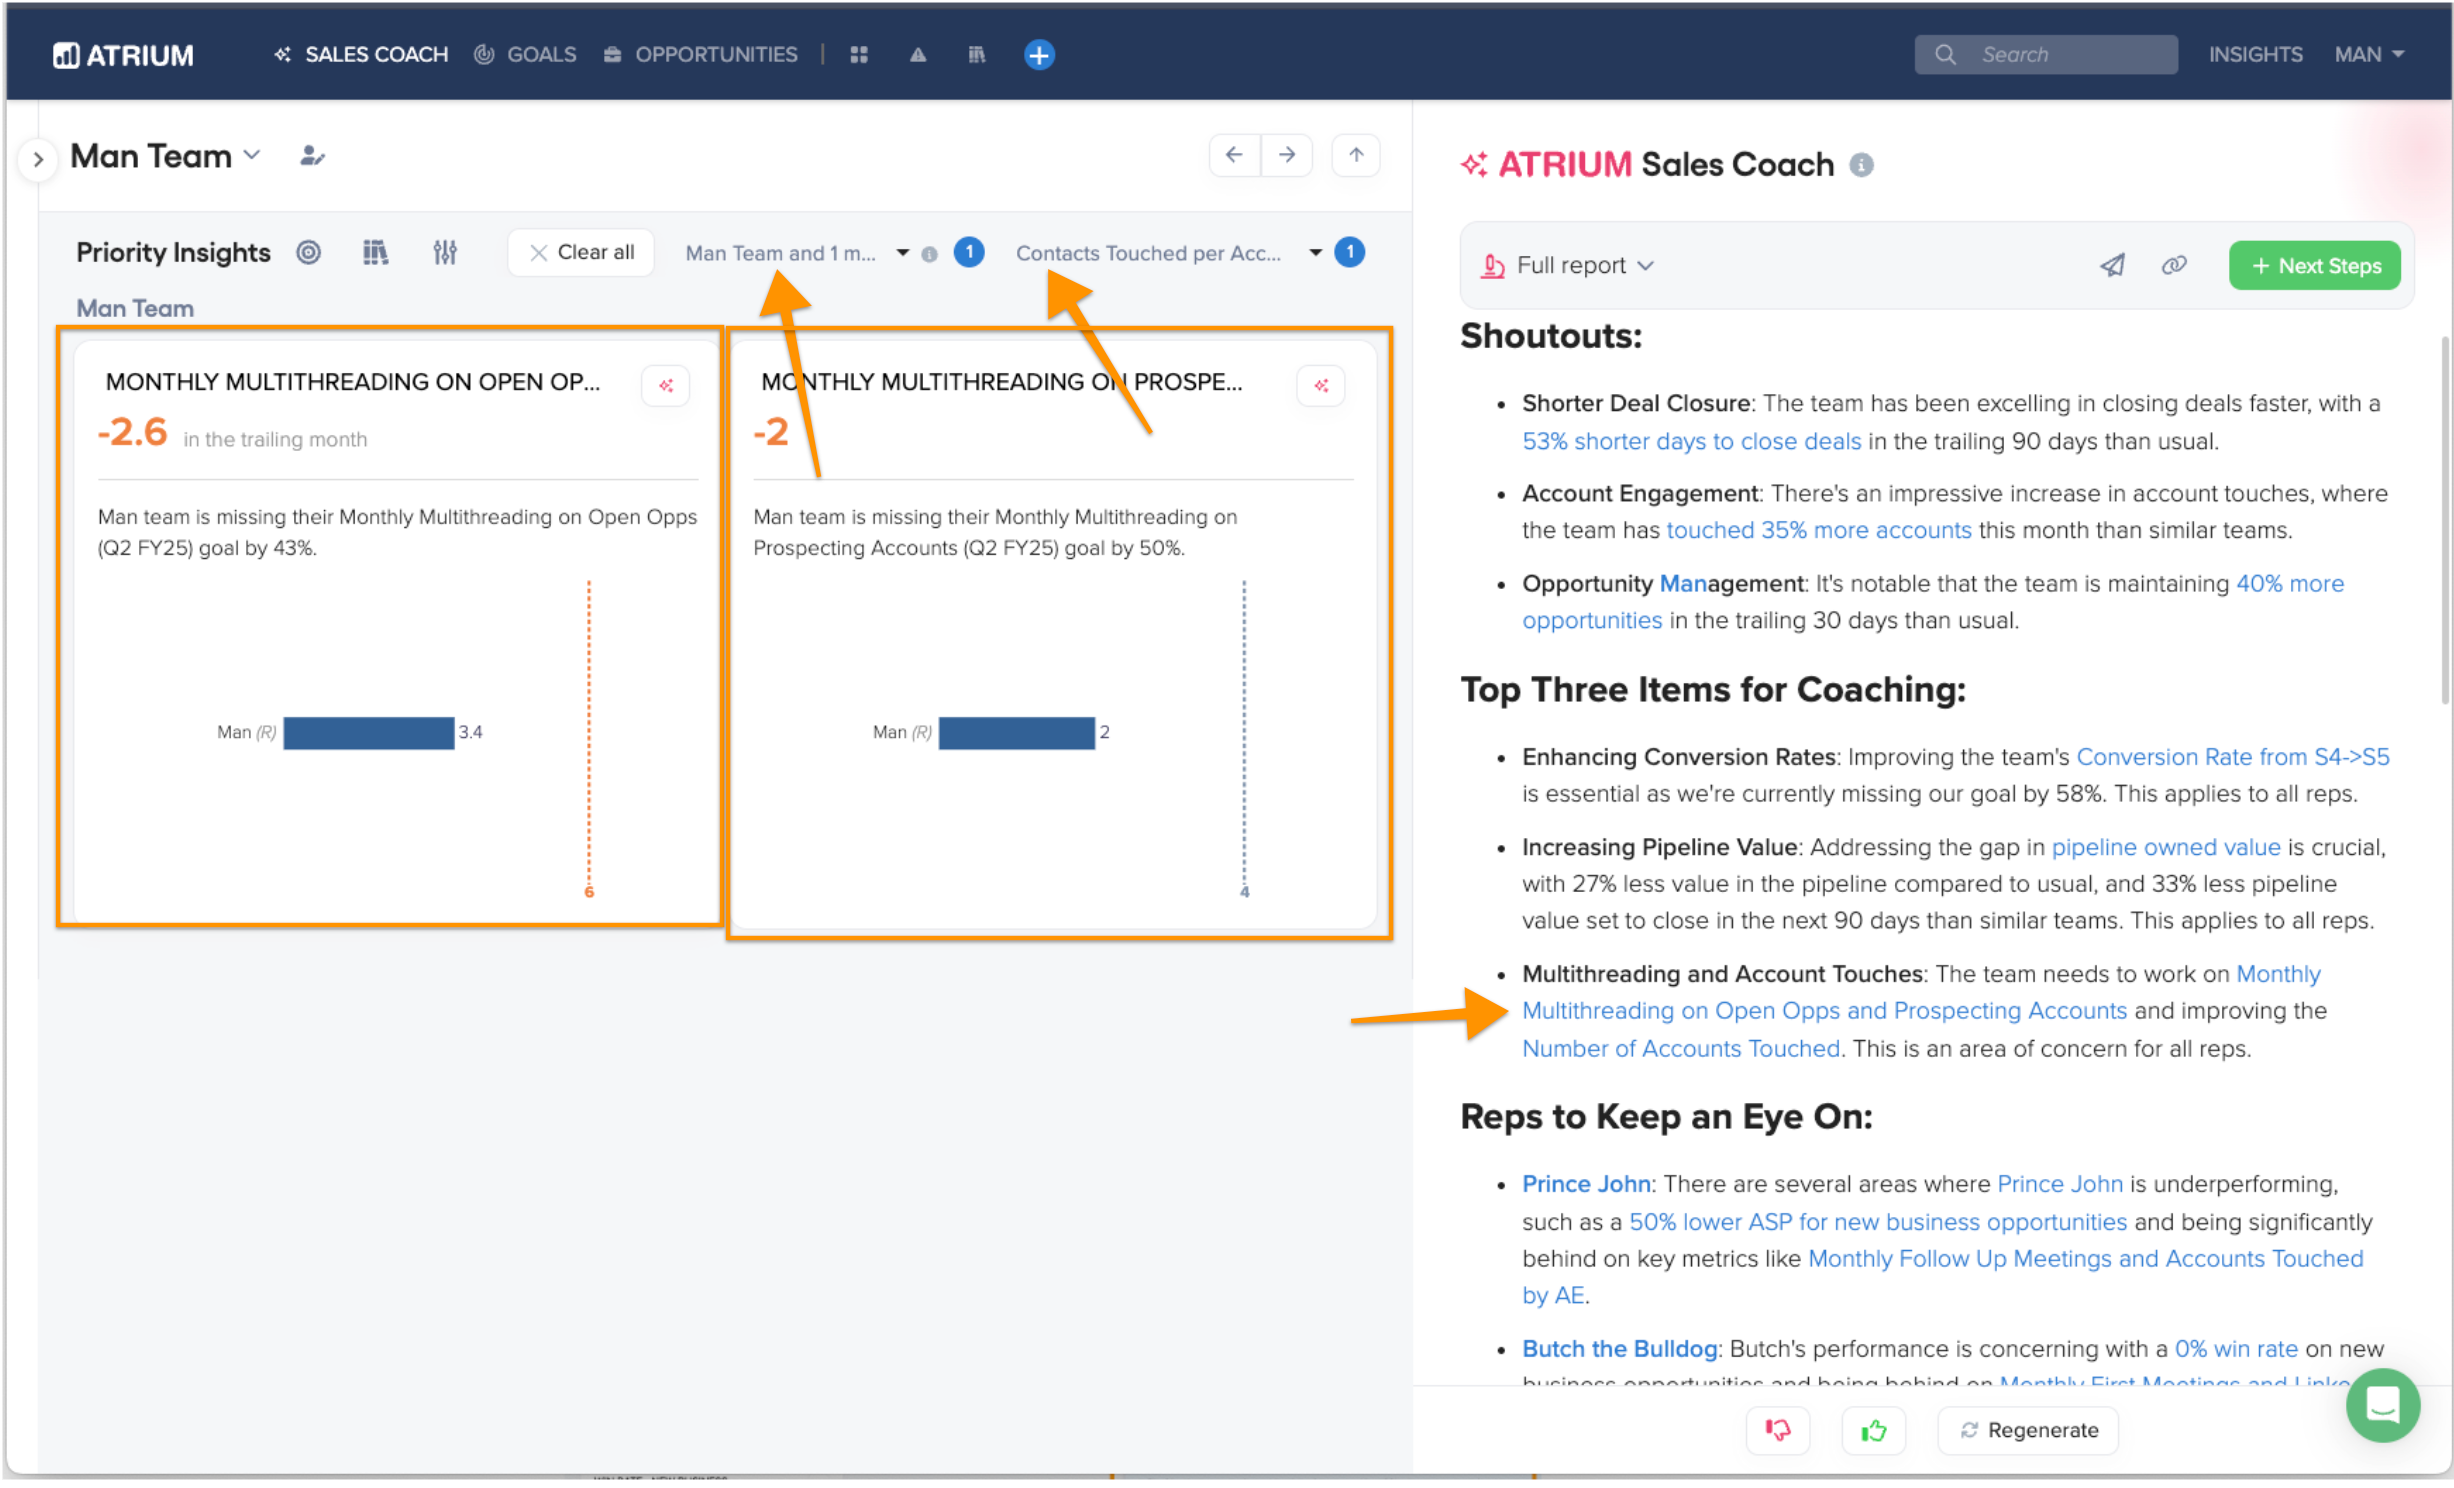Open the bold 'Prince John:' rep link
This screenshot has height=1488, width=2454.
1588,1184
